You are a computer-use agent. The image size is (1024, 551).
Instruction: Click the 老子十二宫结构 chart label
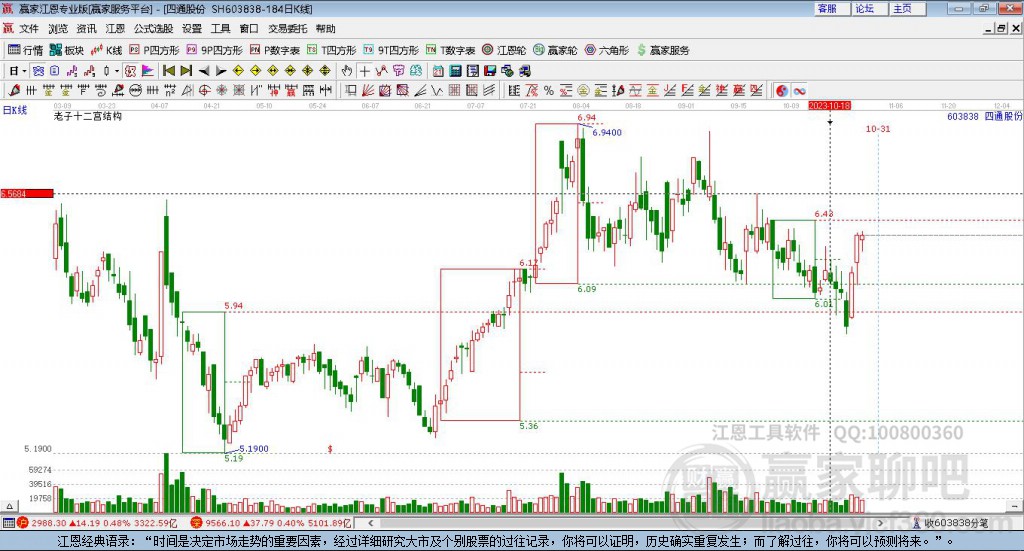tap(88, 116)
